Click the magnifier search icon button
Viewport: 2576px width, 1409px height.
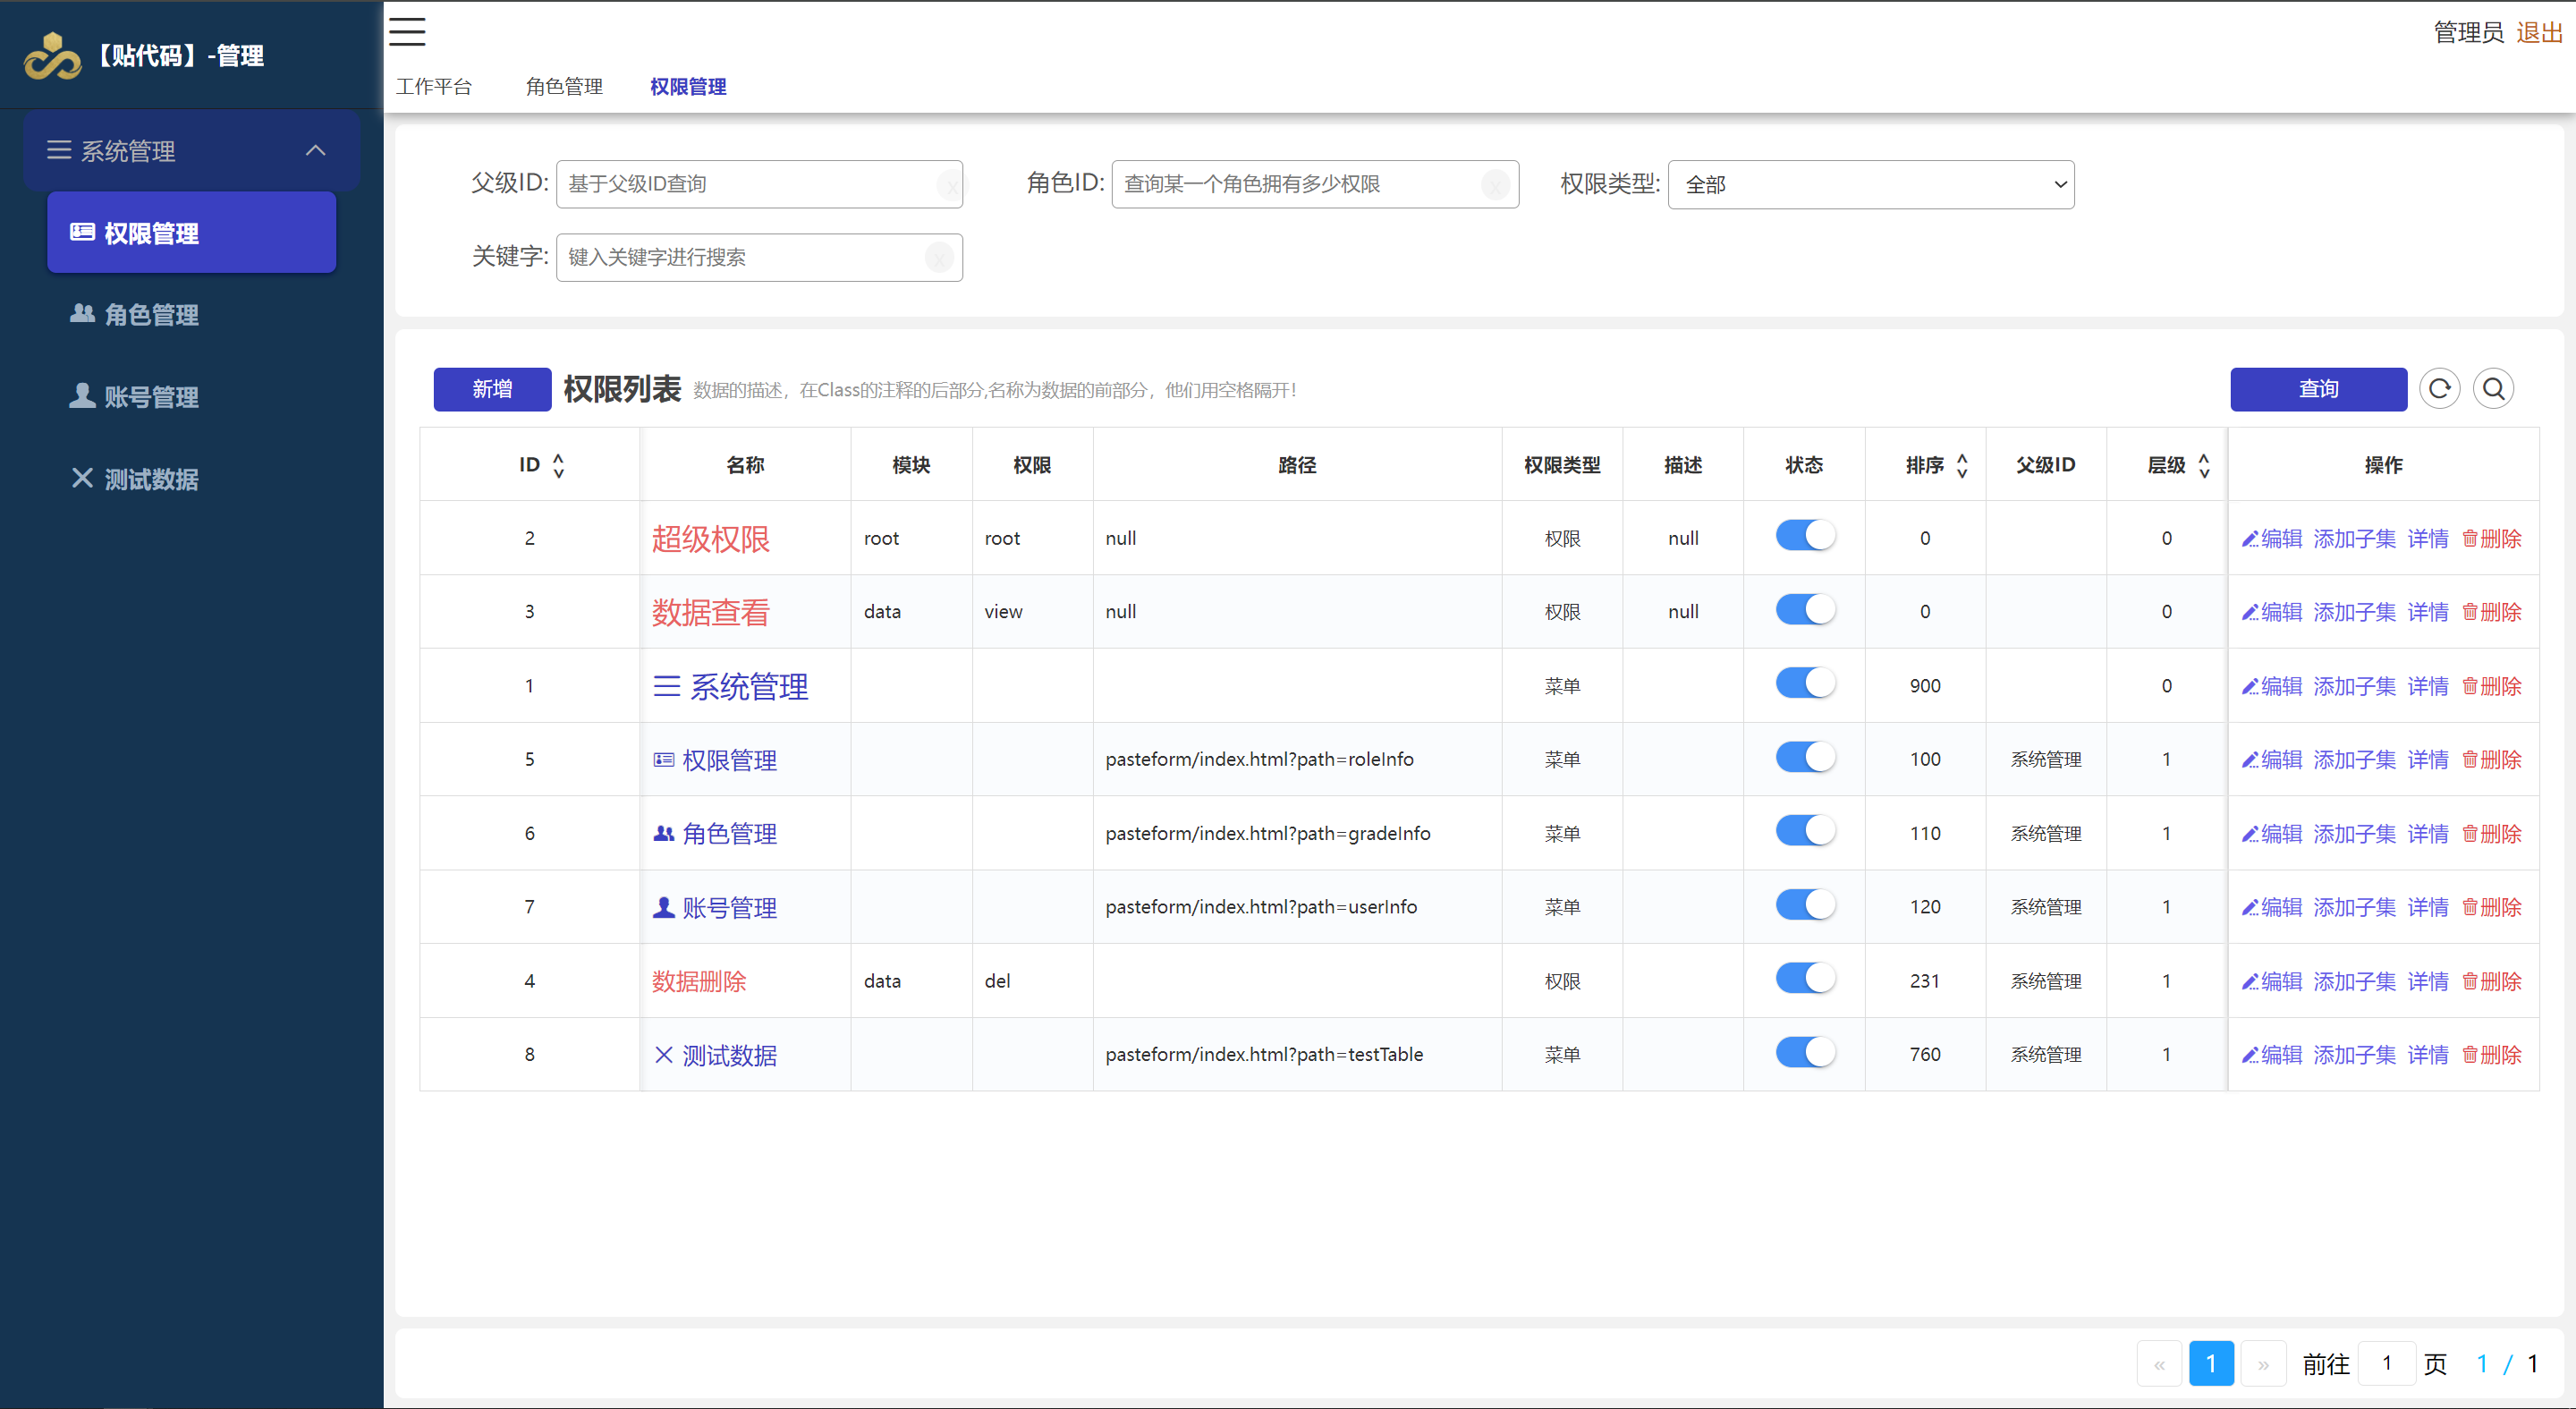pos(2493,389)
